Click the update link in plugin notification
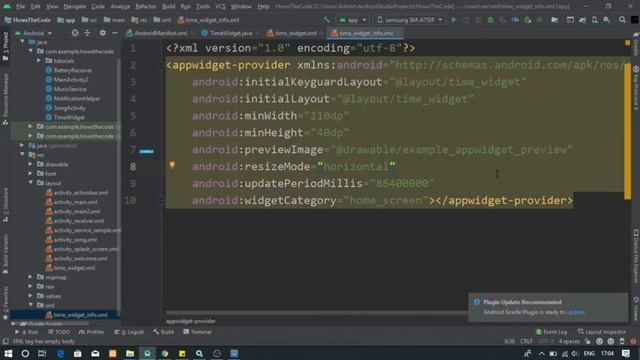This screenshot has width=640, height=360. [576, 312]
